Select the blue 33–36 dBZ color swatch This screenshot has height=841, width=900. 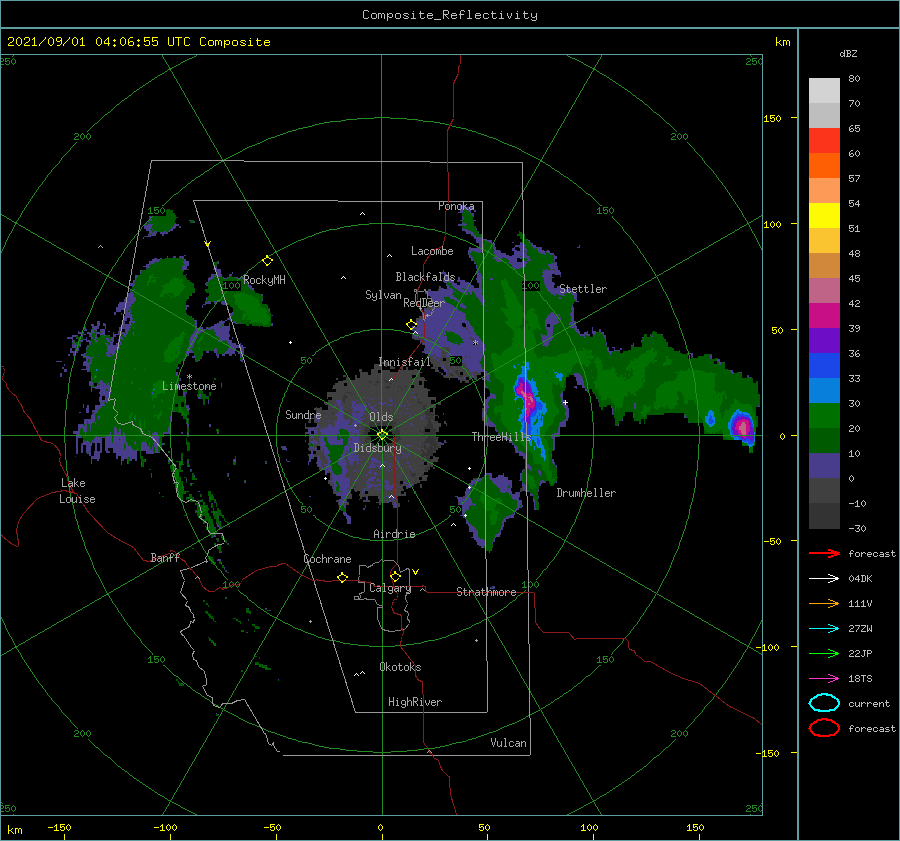tap(824, 366)
